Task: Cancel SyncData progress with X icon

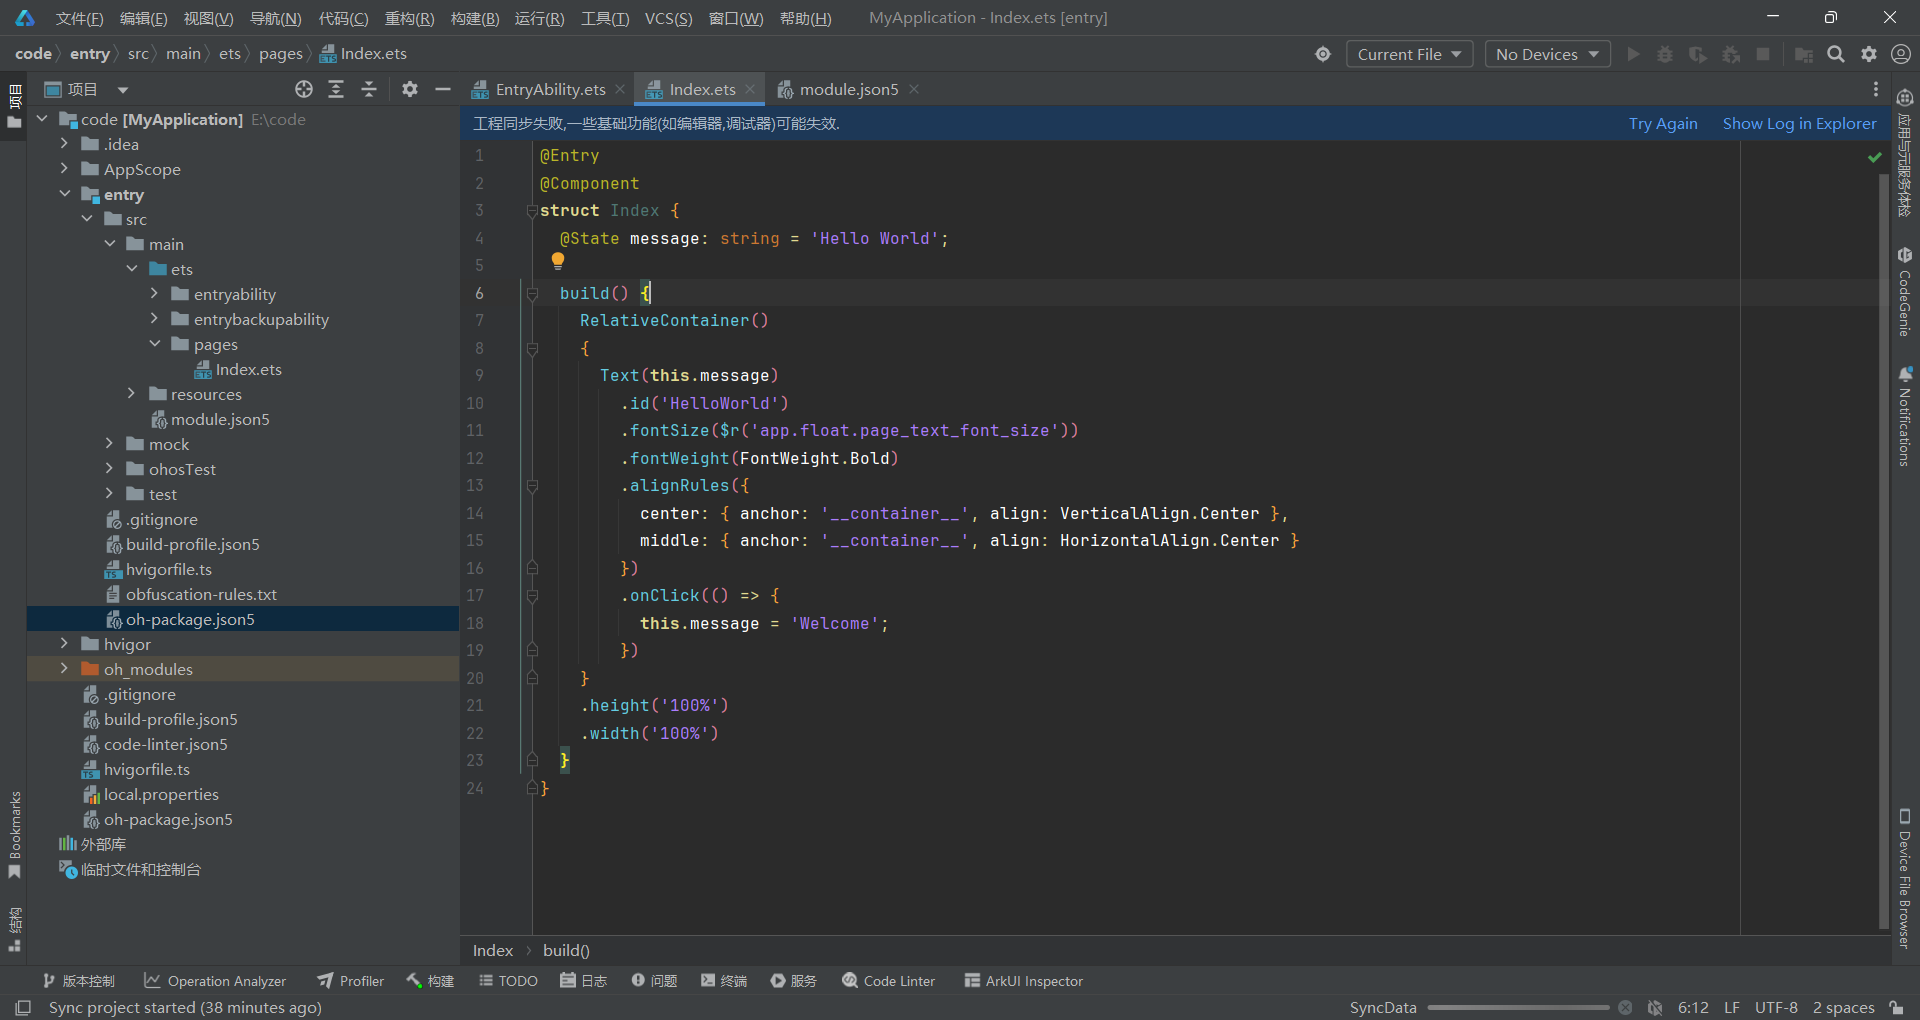Action: [1625, 1007]
